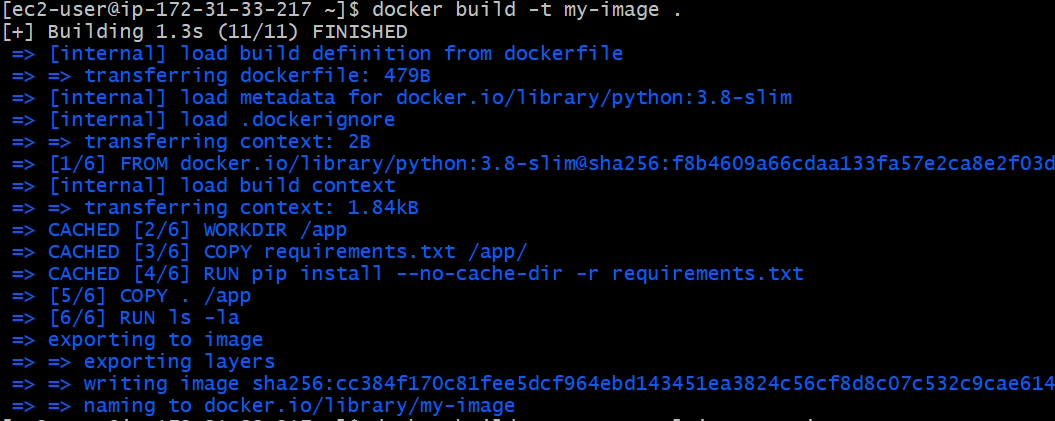Click transferring context 1.84kB line

tap(215, 208)
